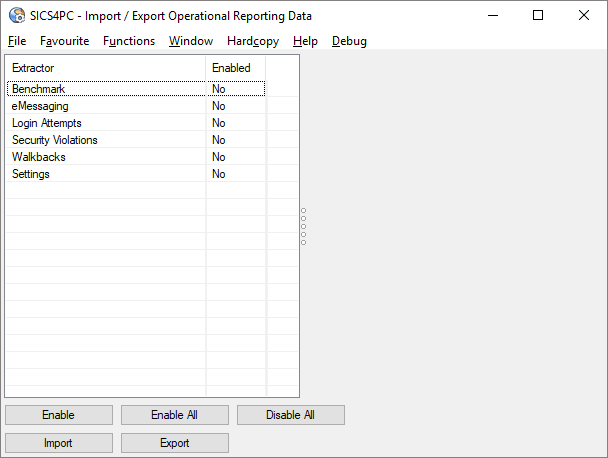Select the Login Attempts extractor row

136,123
